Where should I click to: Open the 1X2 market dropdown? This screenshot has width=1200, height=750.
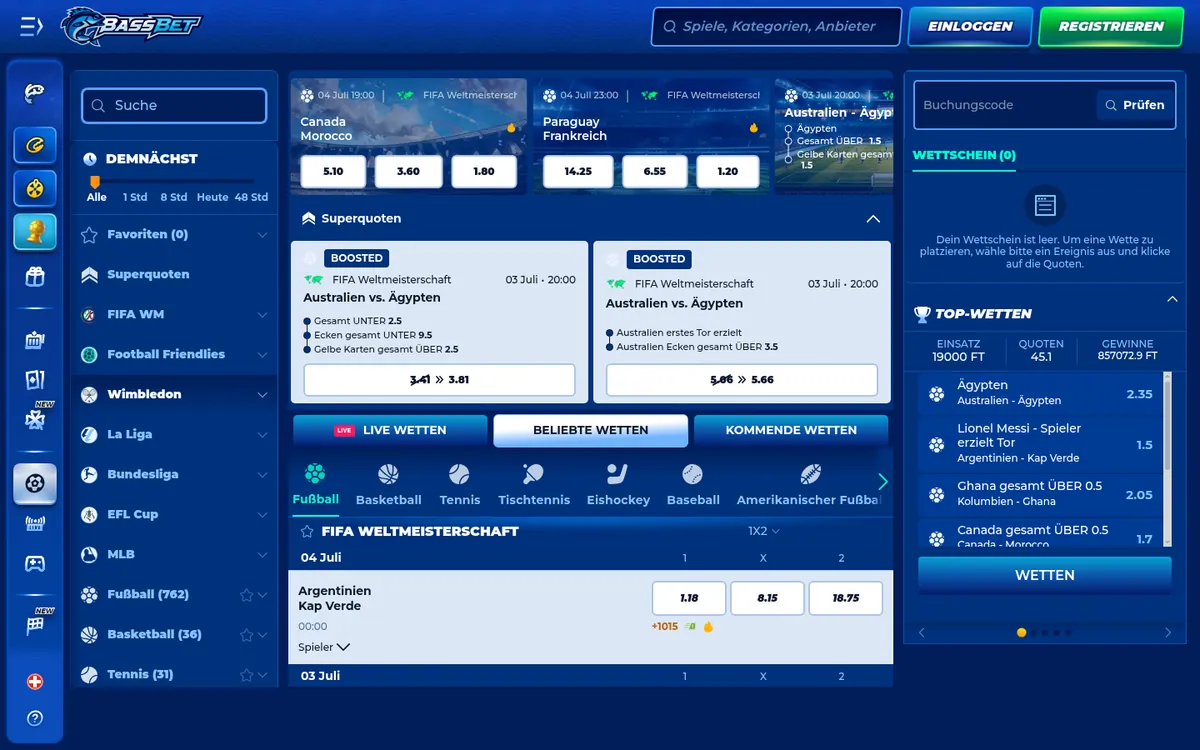point(764,531)
